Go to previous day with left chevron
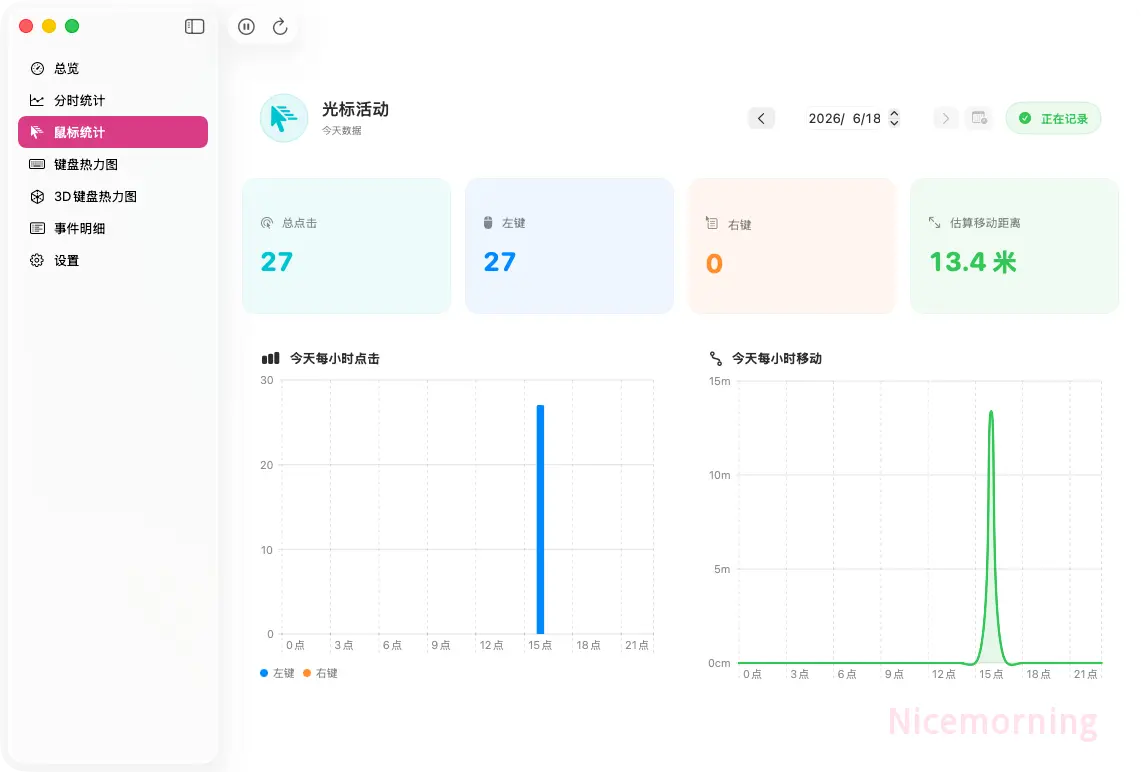The width and height of the screenshot is (1143, 772). click(761, 118)
